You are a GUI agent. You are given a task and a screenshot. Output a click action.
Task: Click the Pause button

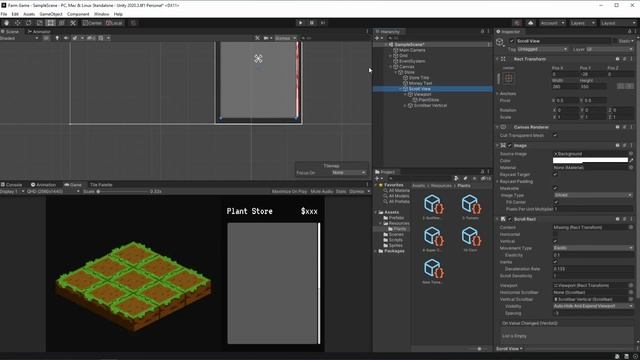(311, 23)
